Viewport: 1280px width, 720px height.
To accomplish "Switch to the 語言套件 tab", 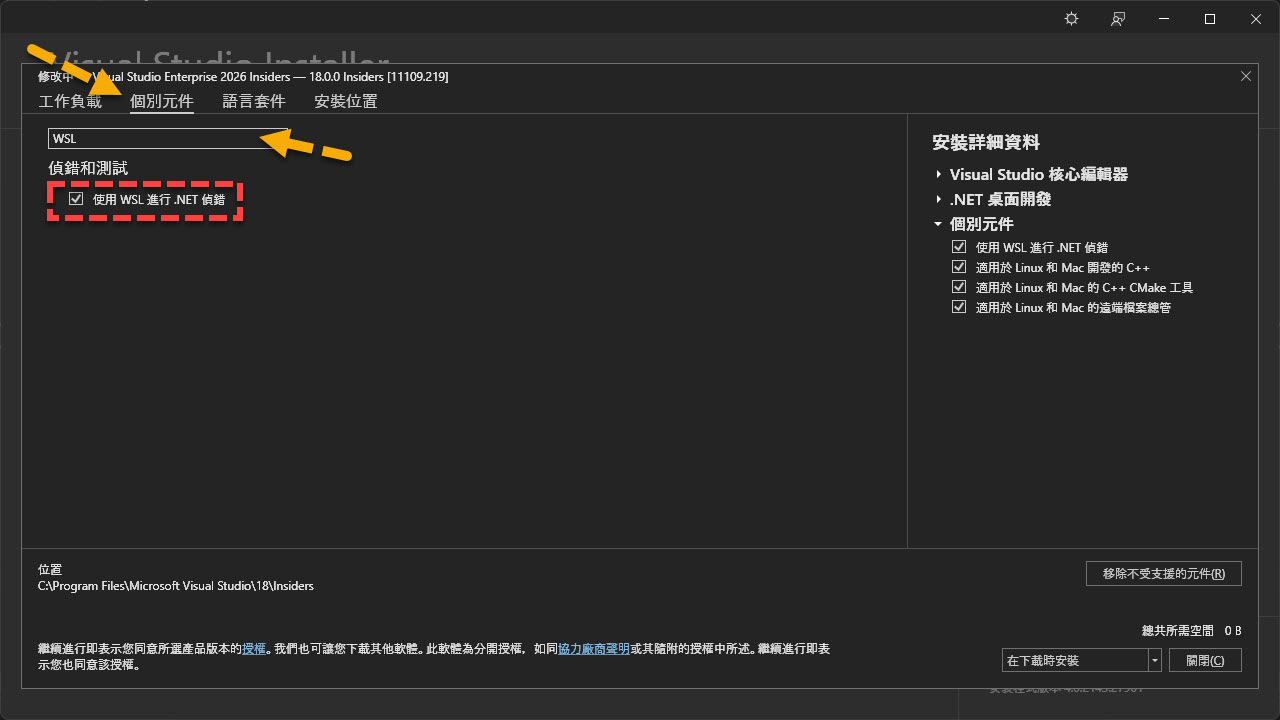I will click(x=254, y=101).
